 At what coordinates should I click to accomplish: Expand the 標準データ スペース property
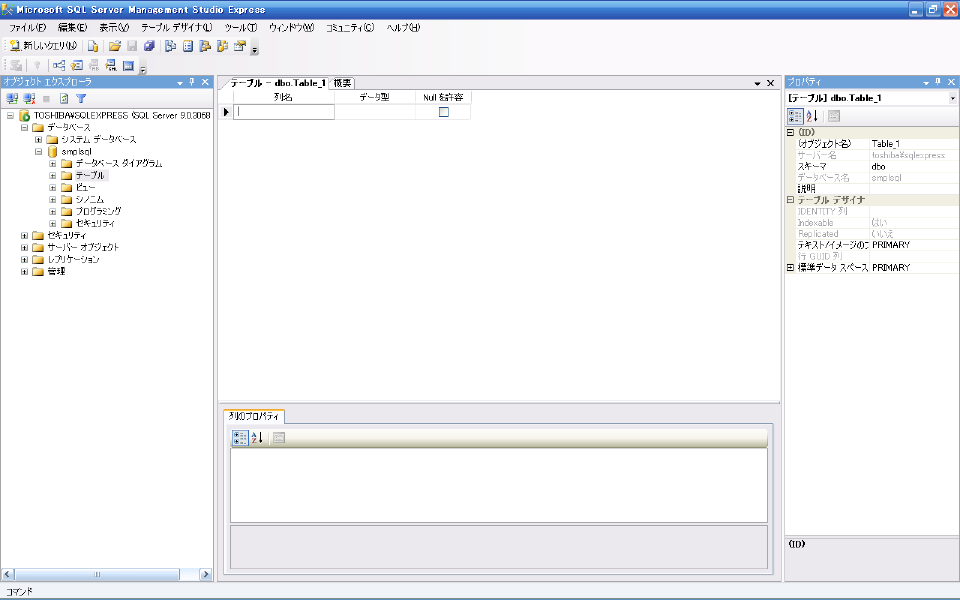tap(790, 268)
